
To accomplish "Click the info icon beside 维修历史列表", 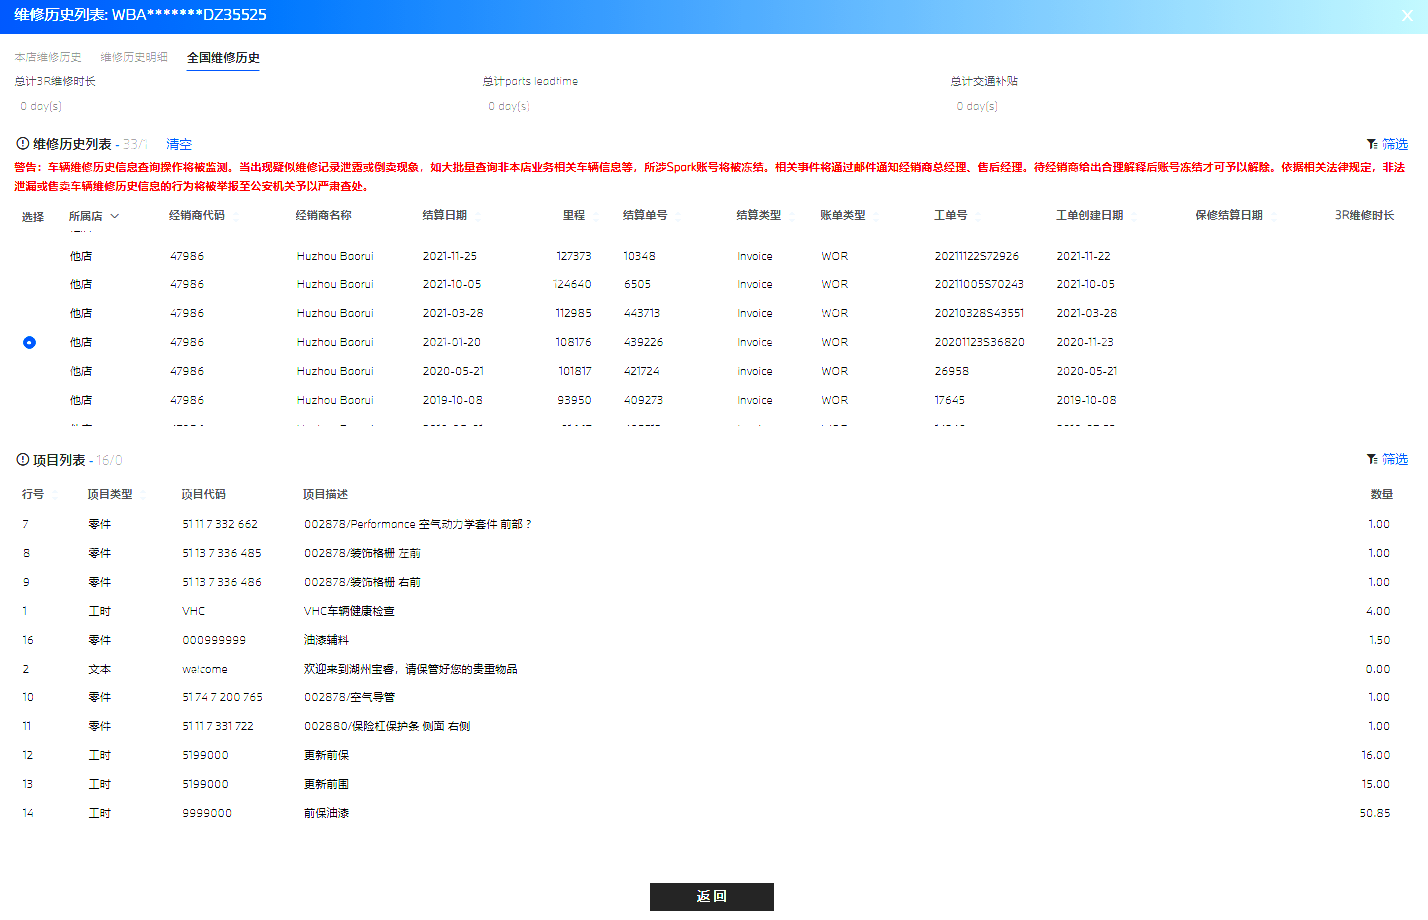I will (x=23, y=144).
